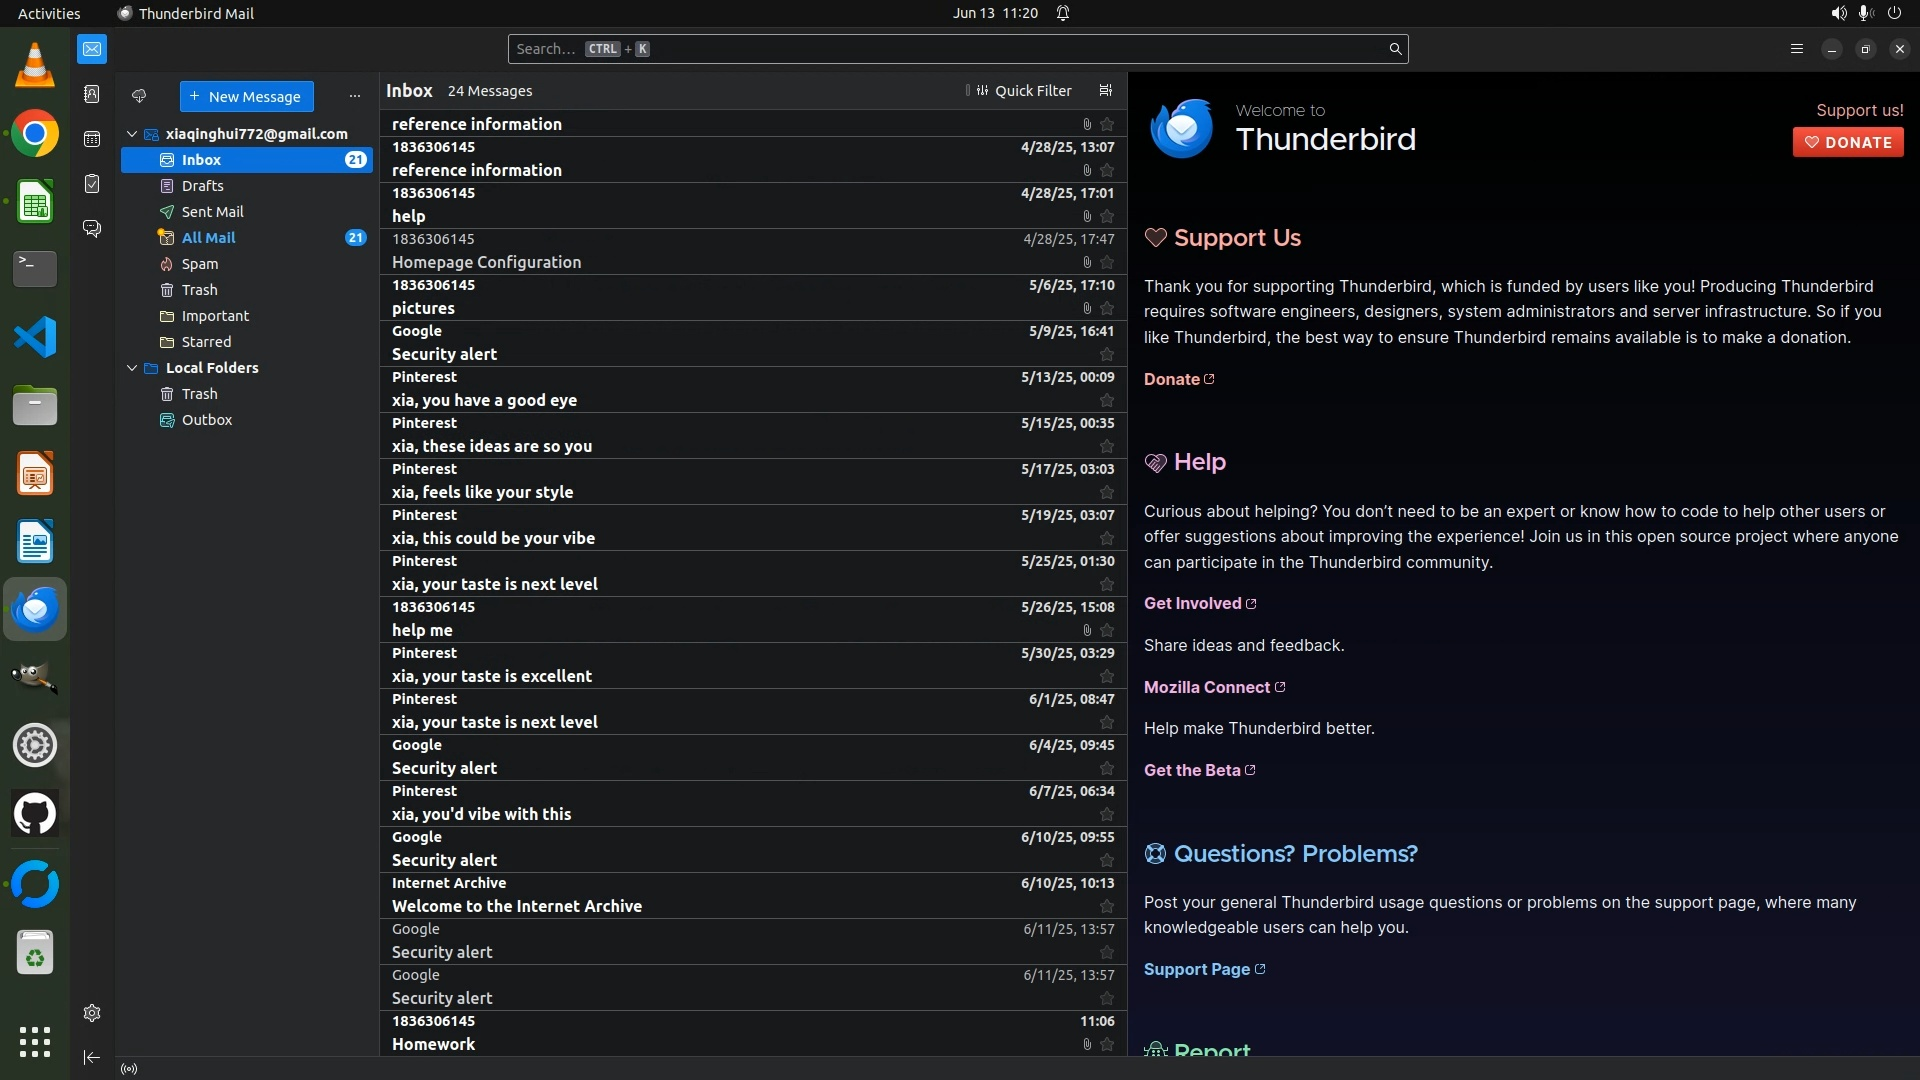Open the Support Page link
Image resolution: width=1920 pixels, height=1080 pixels.
[x=1197, y=969]
